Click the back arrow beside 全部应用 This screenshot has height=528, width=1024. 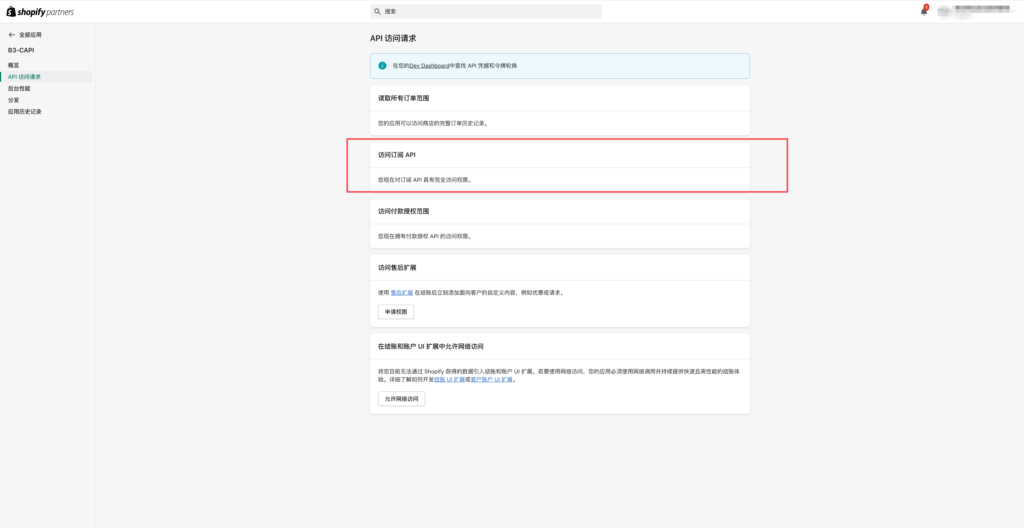(x=12, y=35)
